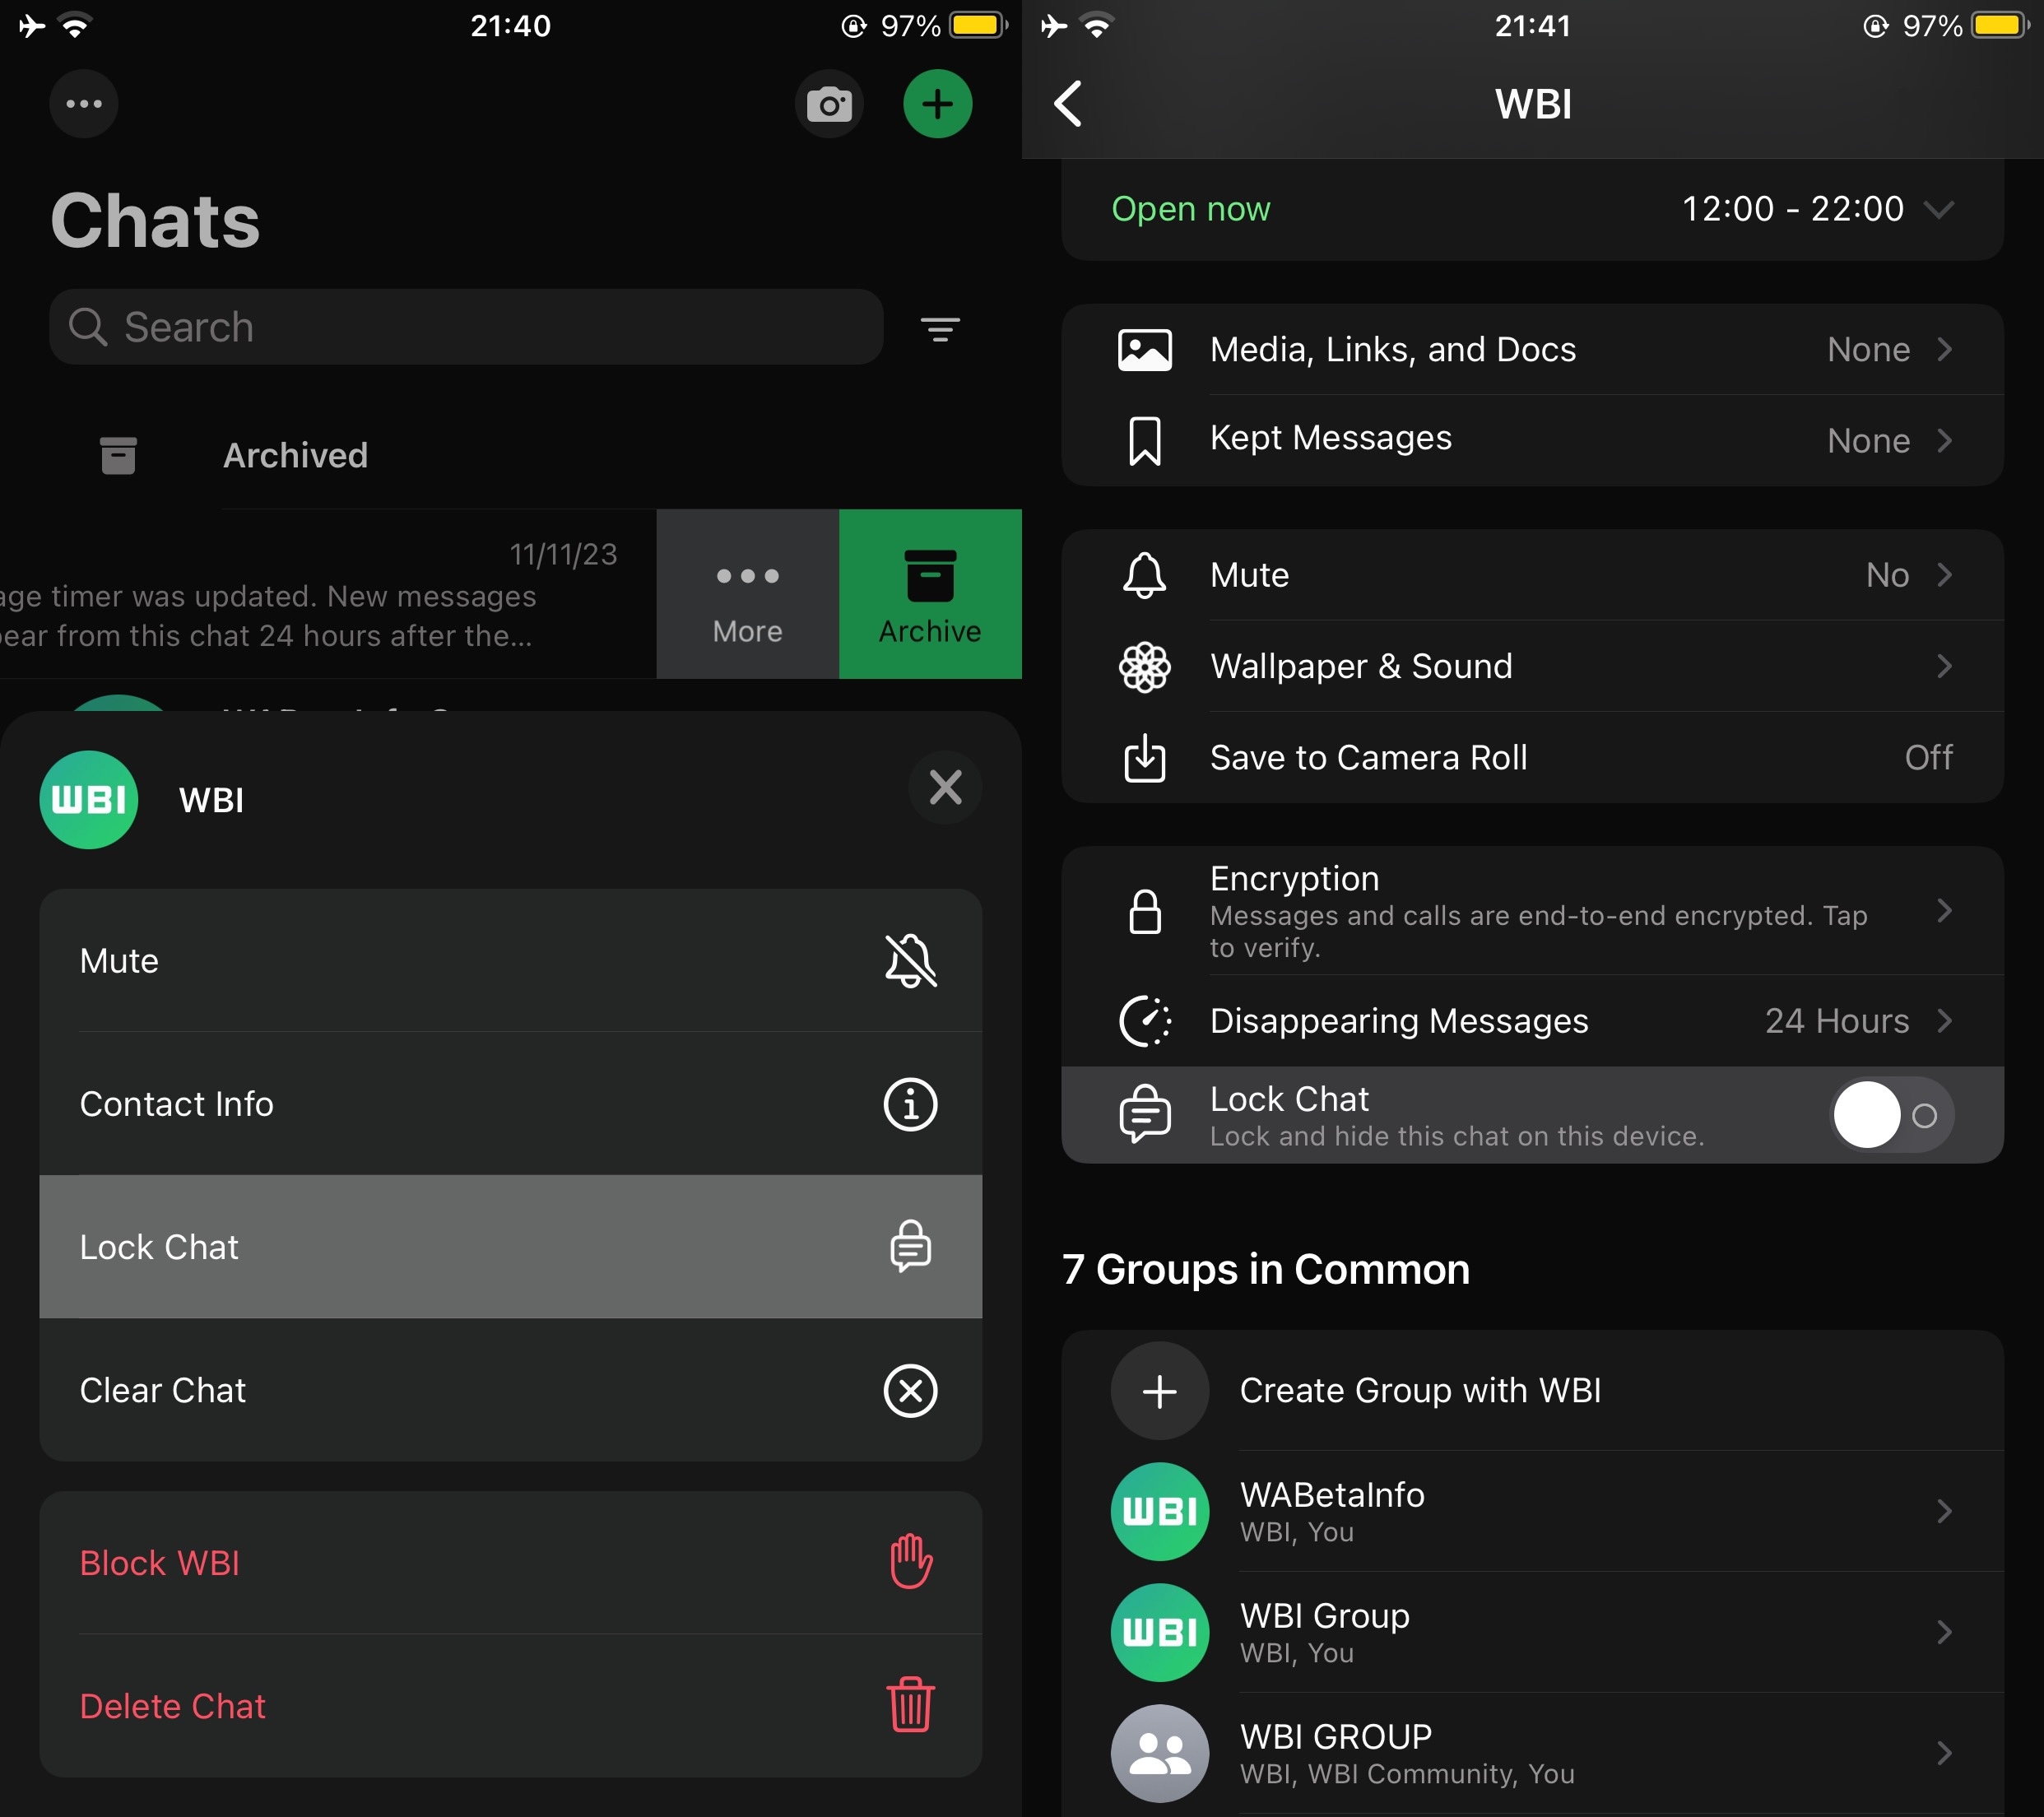Tap the camera icon in top bar
The width and height of the screenshot is (2044, 1817).
(x=828, y=102)
